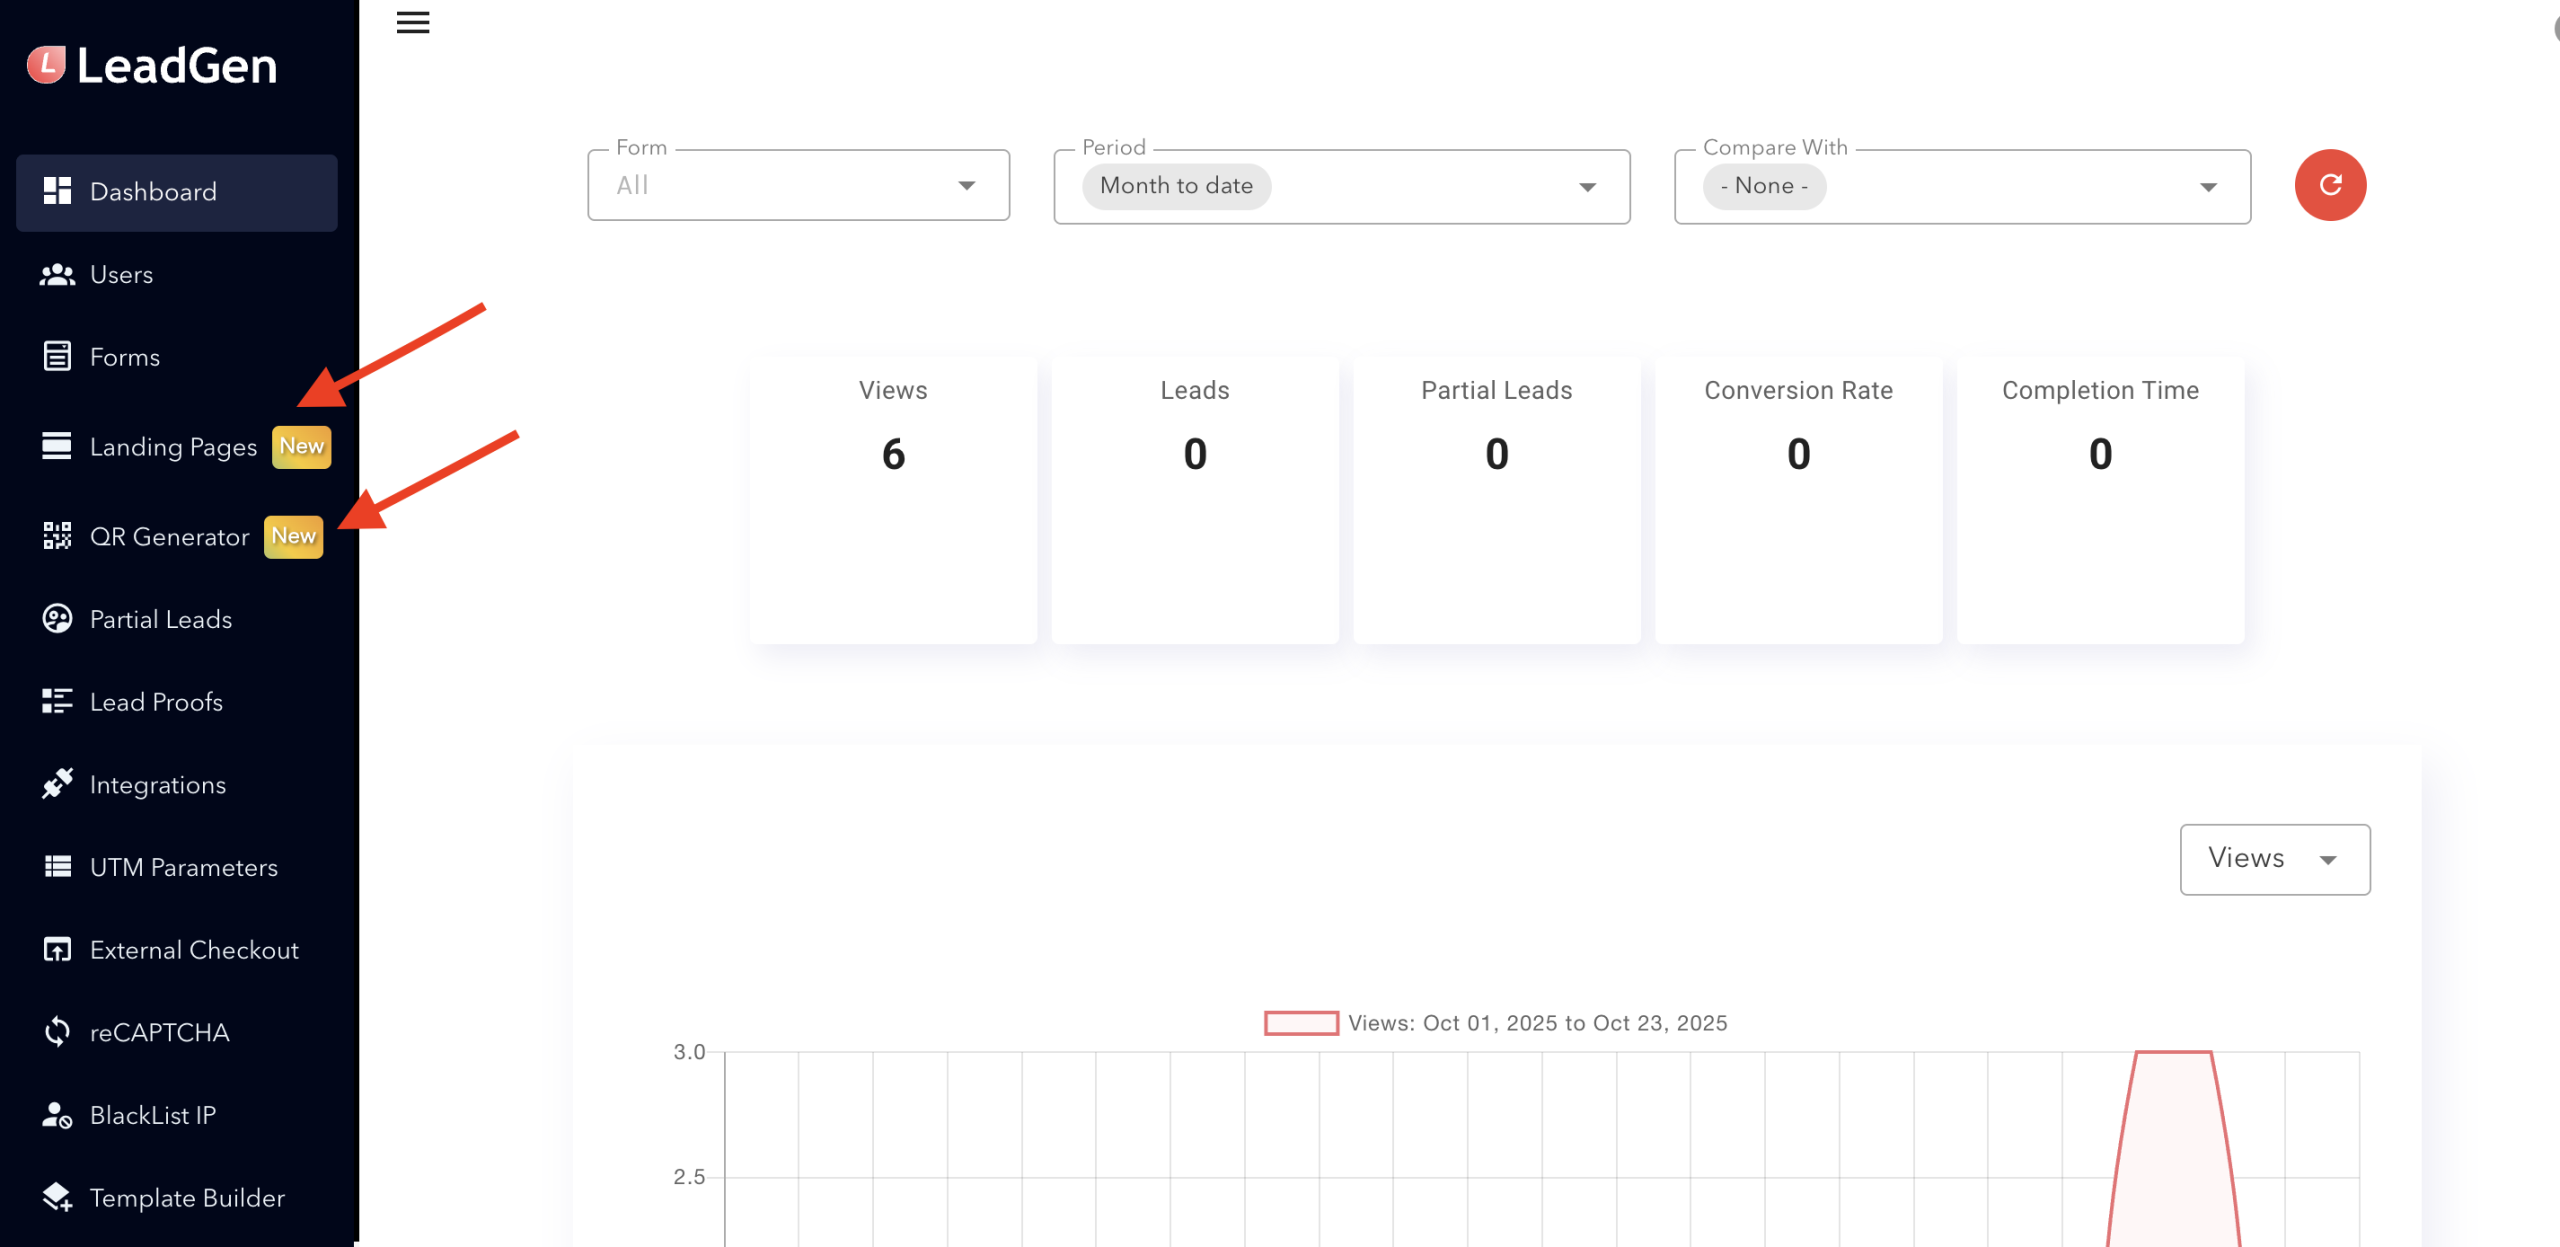
Task: Open the Compare With dropdown
Action: [x=1961, y=187]
